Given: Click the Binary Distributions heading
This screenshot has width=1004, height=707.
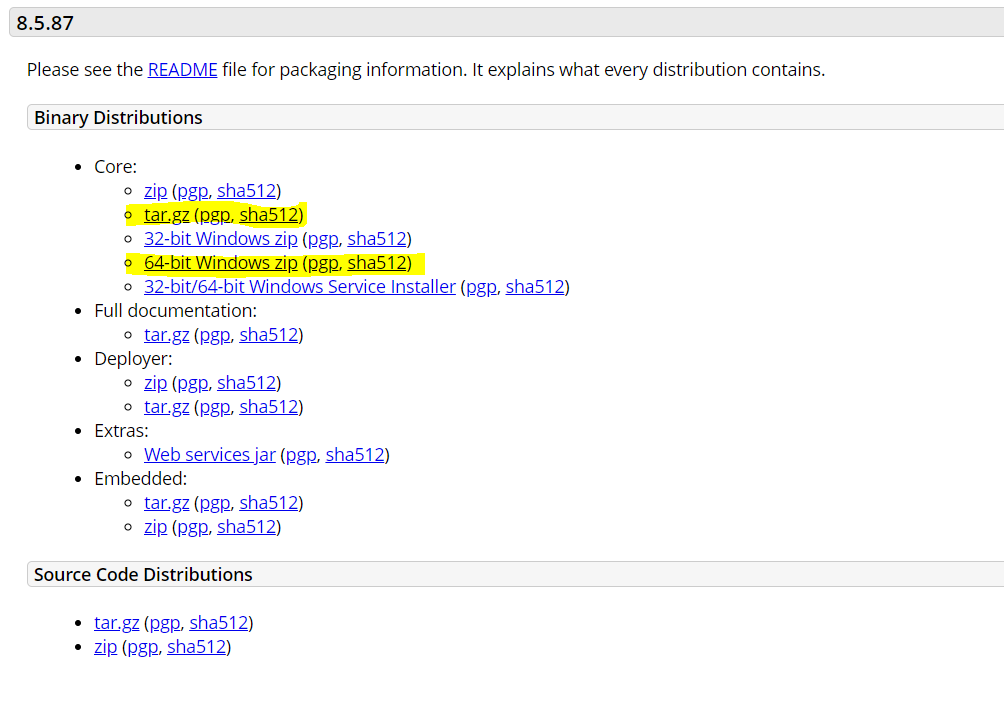Looking at the screenshot, I should (x=118, y=118).
